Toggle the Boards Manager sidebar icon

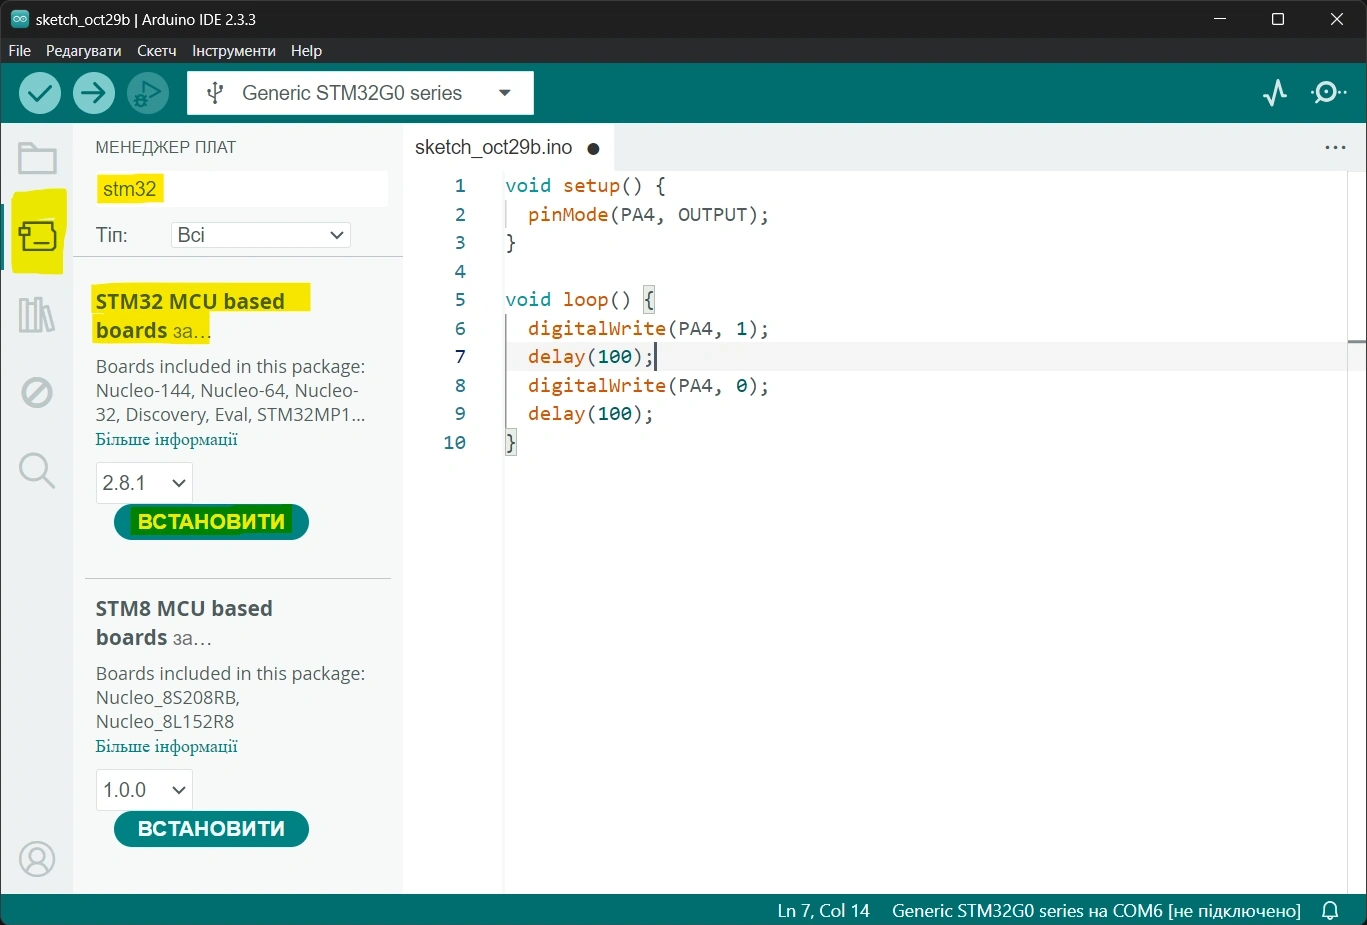coord(37,236)
